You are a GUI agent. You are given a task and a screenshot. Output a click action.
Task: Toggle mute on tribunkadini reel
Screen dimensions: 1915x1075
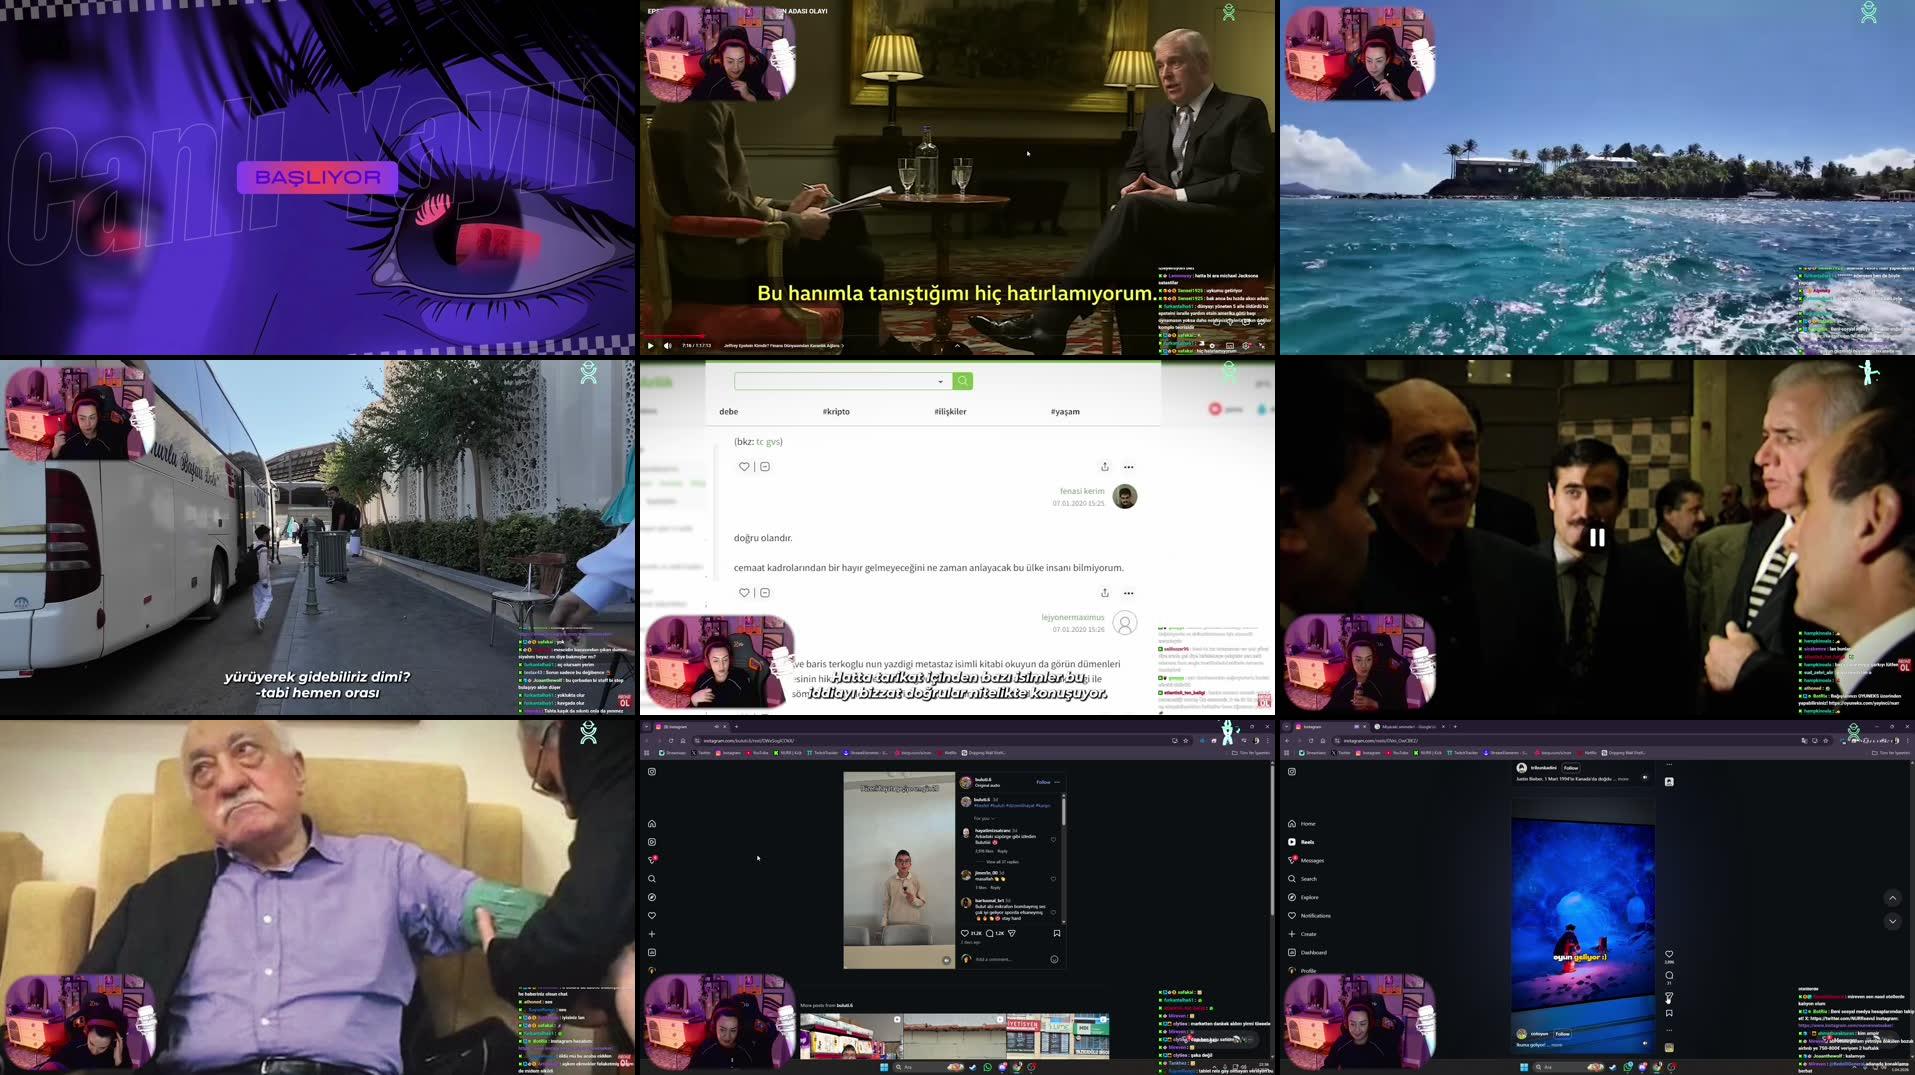pos(1645,778)
